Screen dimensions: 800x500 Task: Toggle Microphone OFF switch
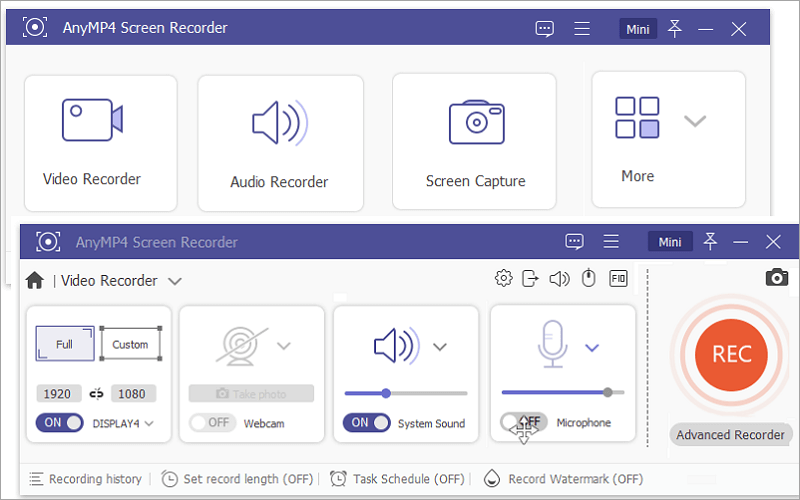click(x=523, y=422)
